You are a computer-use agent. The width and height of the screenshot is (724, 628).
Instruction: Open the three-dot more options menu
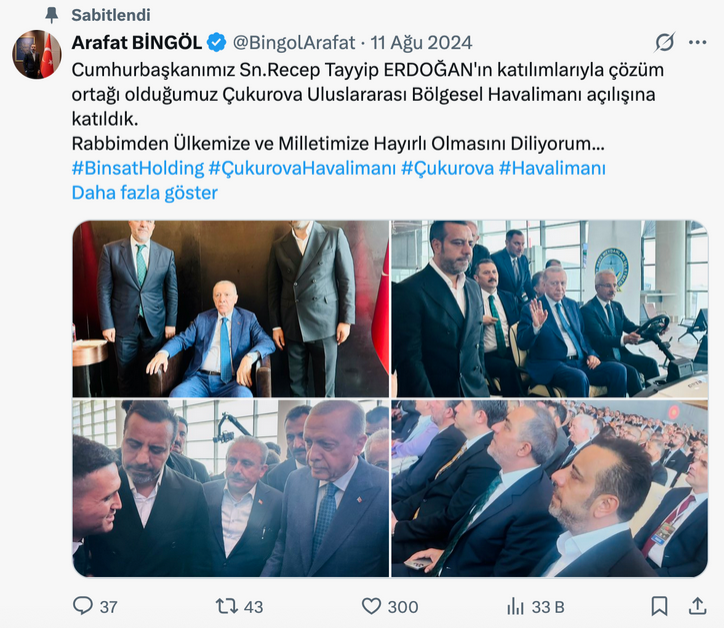697,42
